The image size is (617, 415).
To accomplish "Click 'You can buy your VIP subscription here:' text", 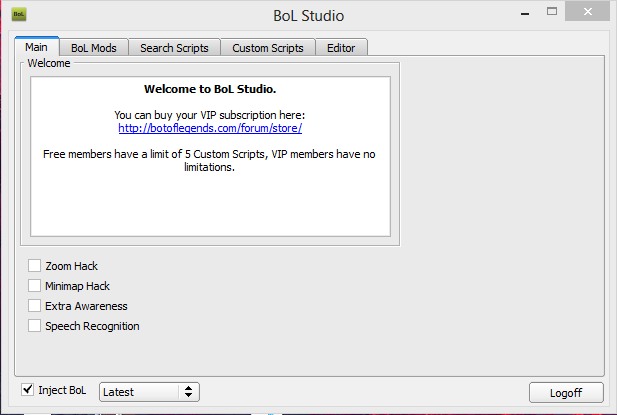I will pos(210,115).
